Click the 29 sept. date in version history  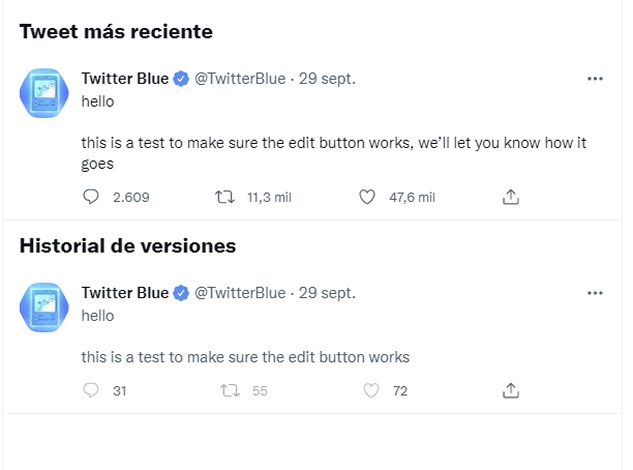coord(327,293)
